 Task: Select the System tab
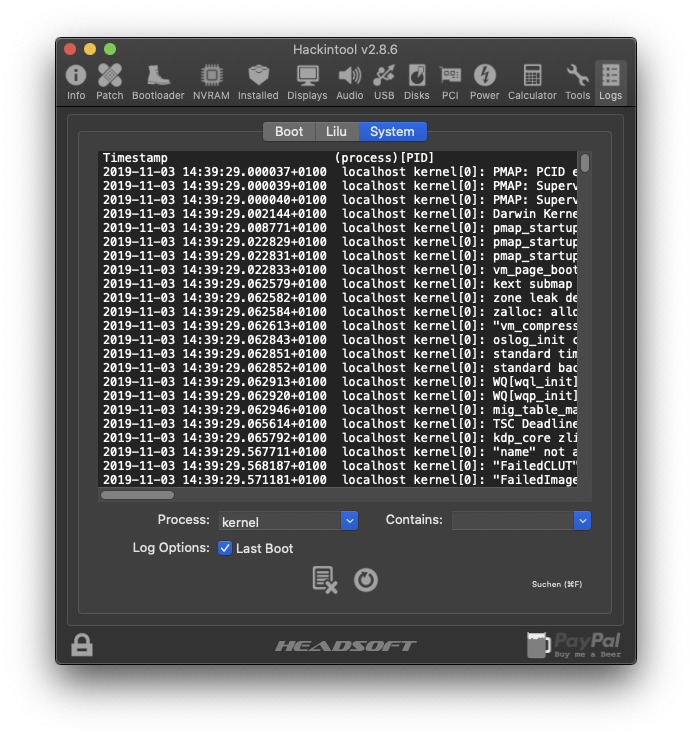coord(393,131)
